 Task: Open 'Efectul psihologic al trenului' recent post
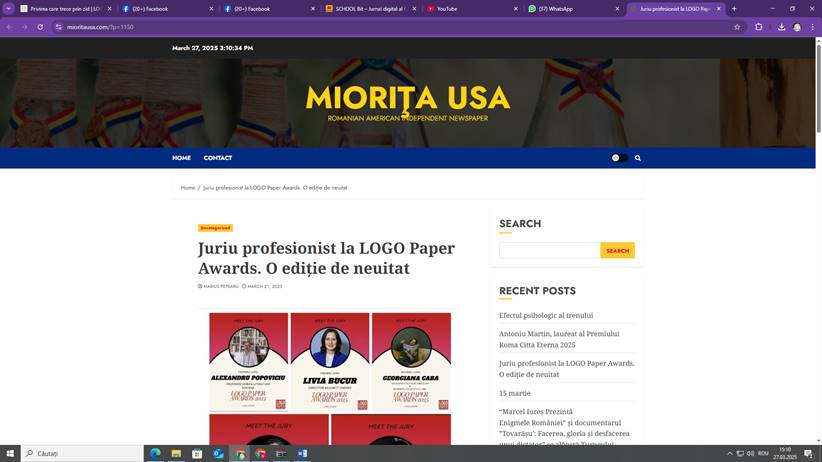[x=546, y=315]
